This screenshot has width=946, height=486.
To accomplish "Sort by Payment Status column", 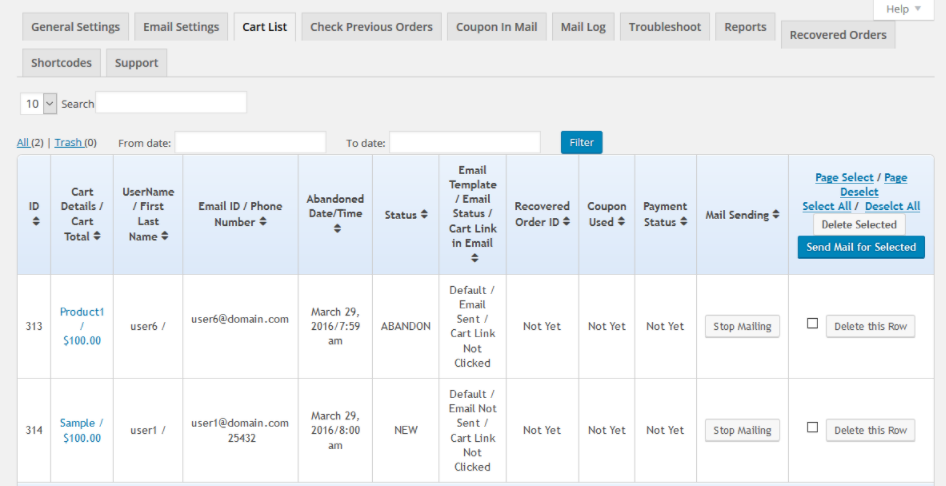I will pyautogui.click(x=683, y=222).
